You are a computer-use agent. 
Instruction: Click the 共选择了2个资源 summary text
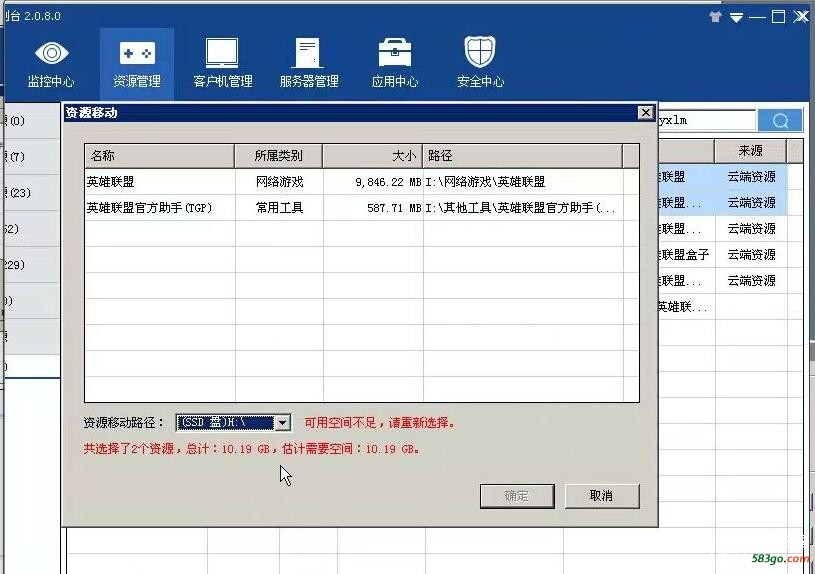pos(252,448)
